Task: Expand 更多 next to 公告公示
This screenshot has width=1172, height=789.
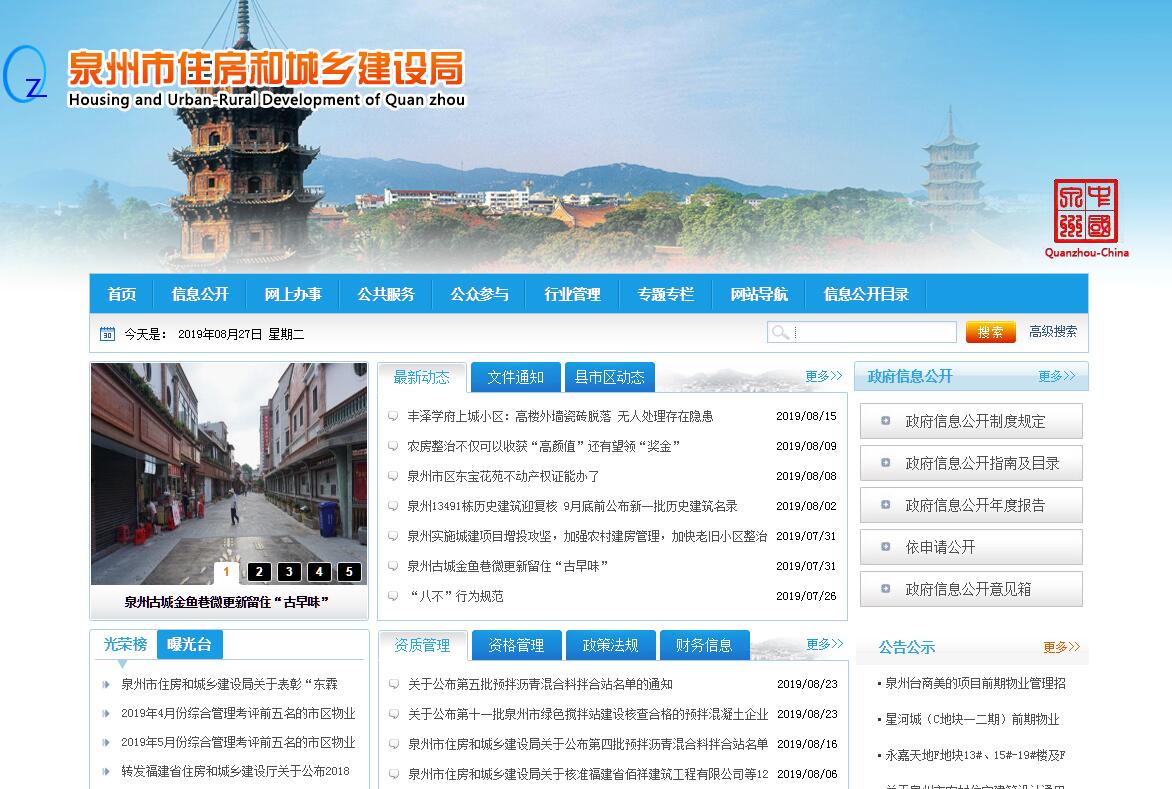Action: coord(1061,647)
